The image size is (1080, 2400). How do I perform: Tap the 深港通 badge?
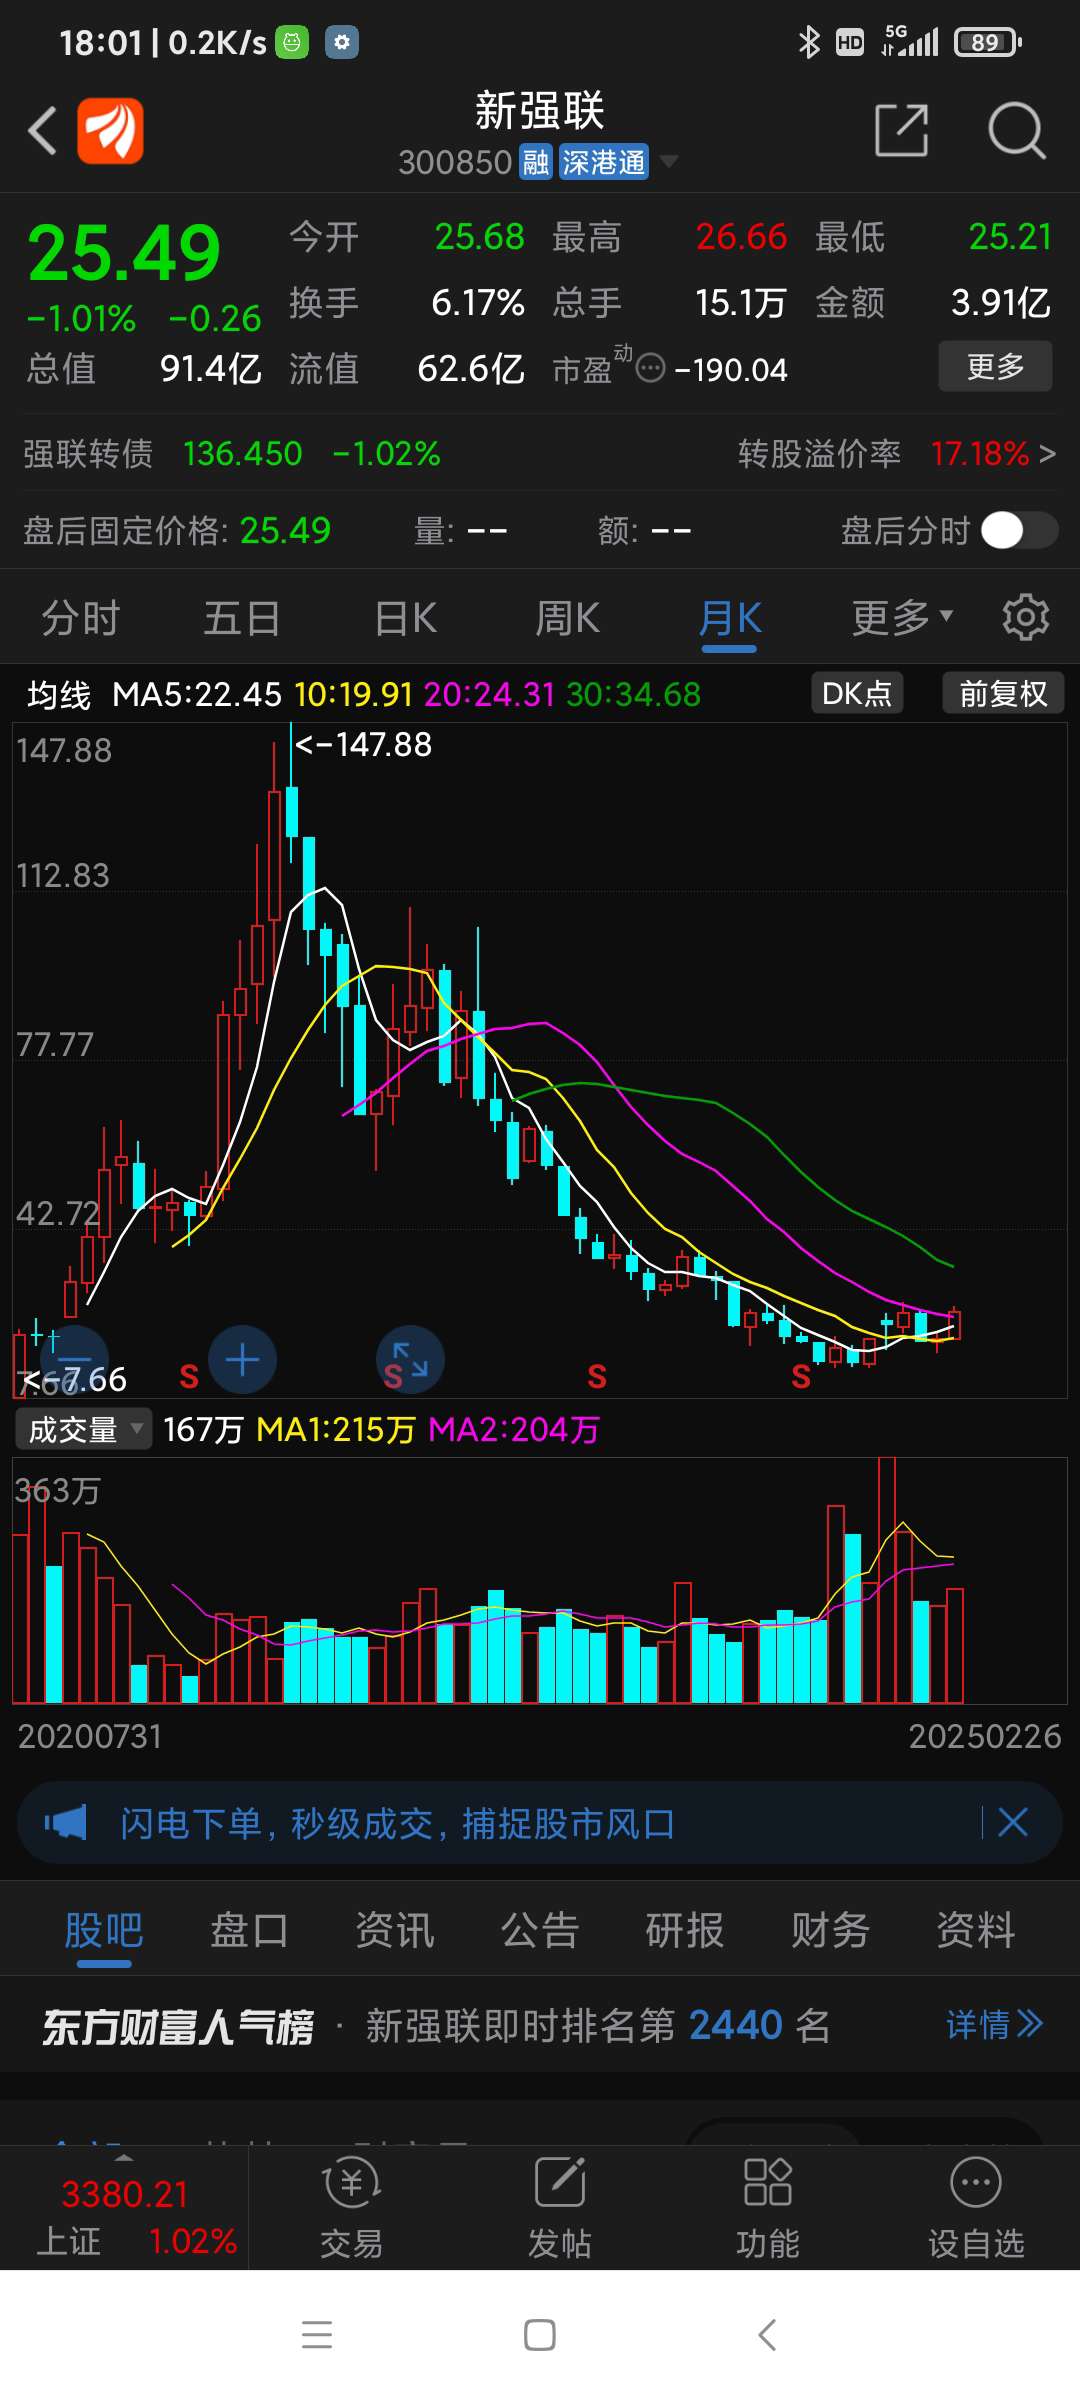pos(603,162)
